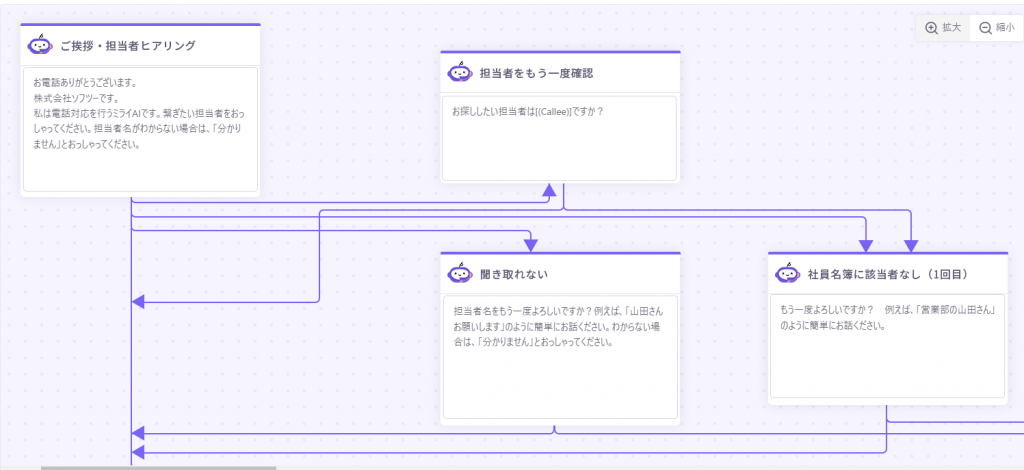Select the 聞き取れない node title
The height and width of the screenshot is (470, 1024).
coord(513,274)
